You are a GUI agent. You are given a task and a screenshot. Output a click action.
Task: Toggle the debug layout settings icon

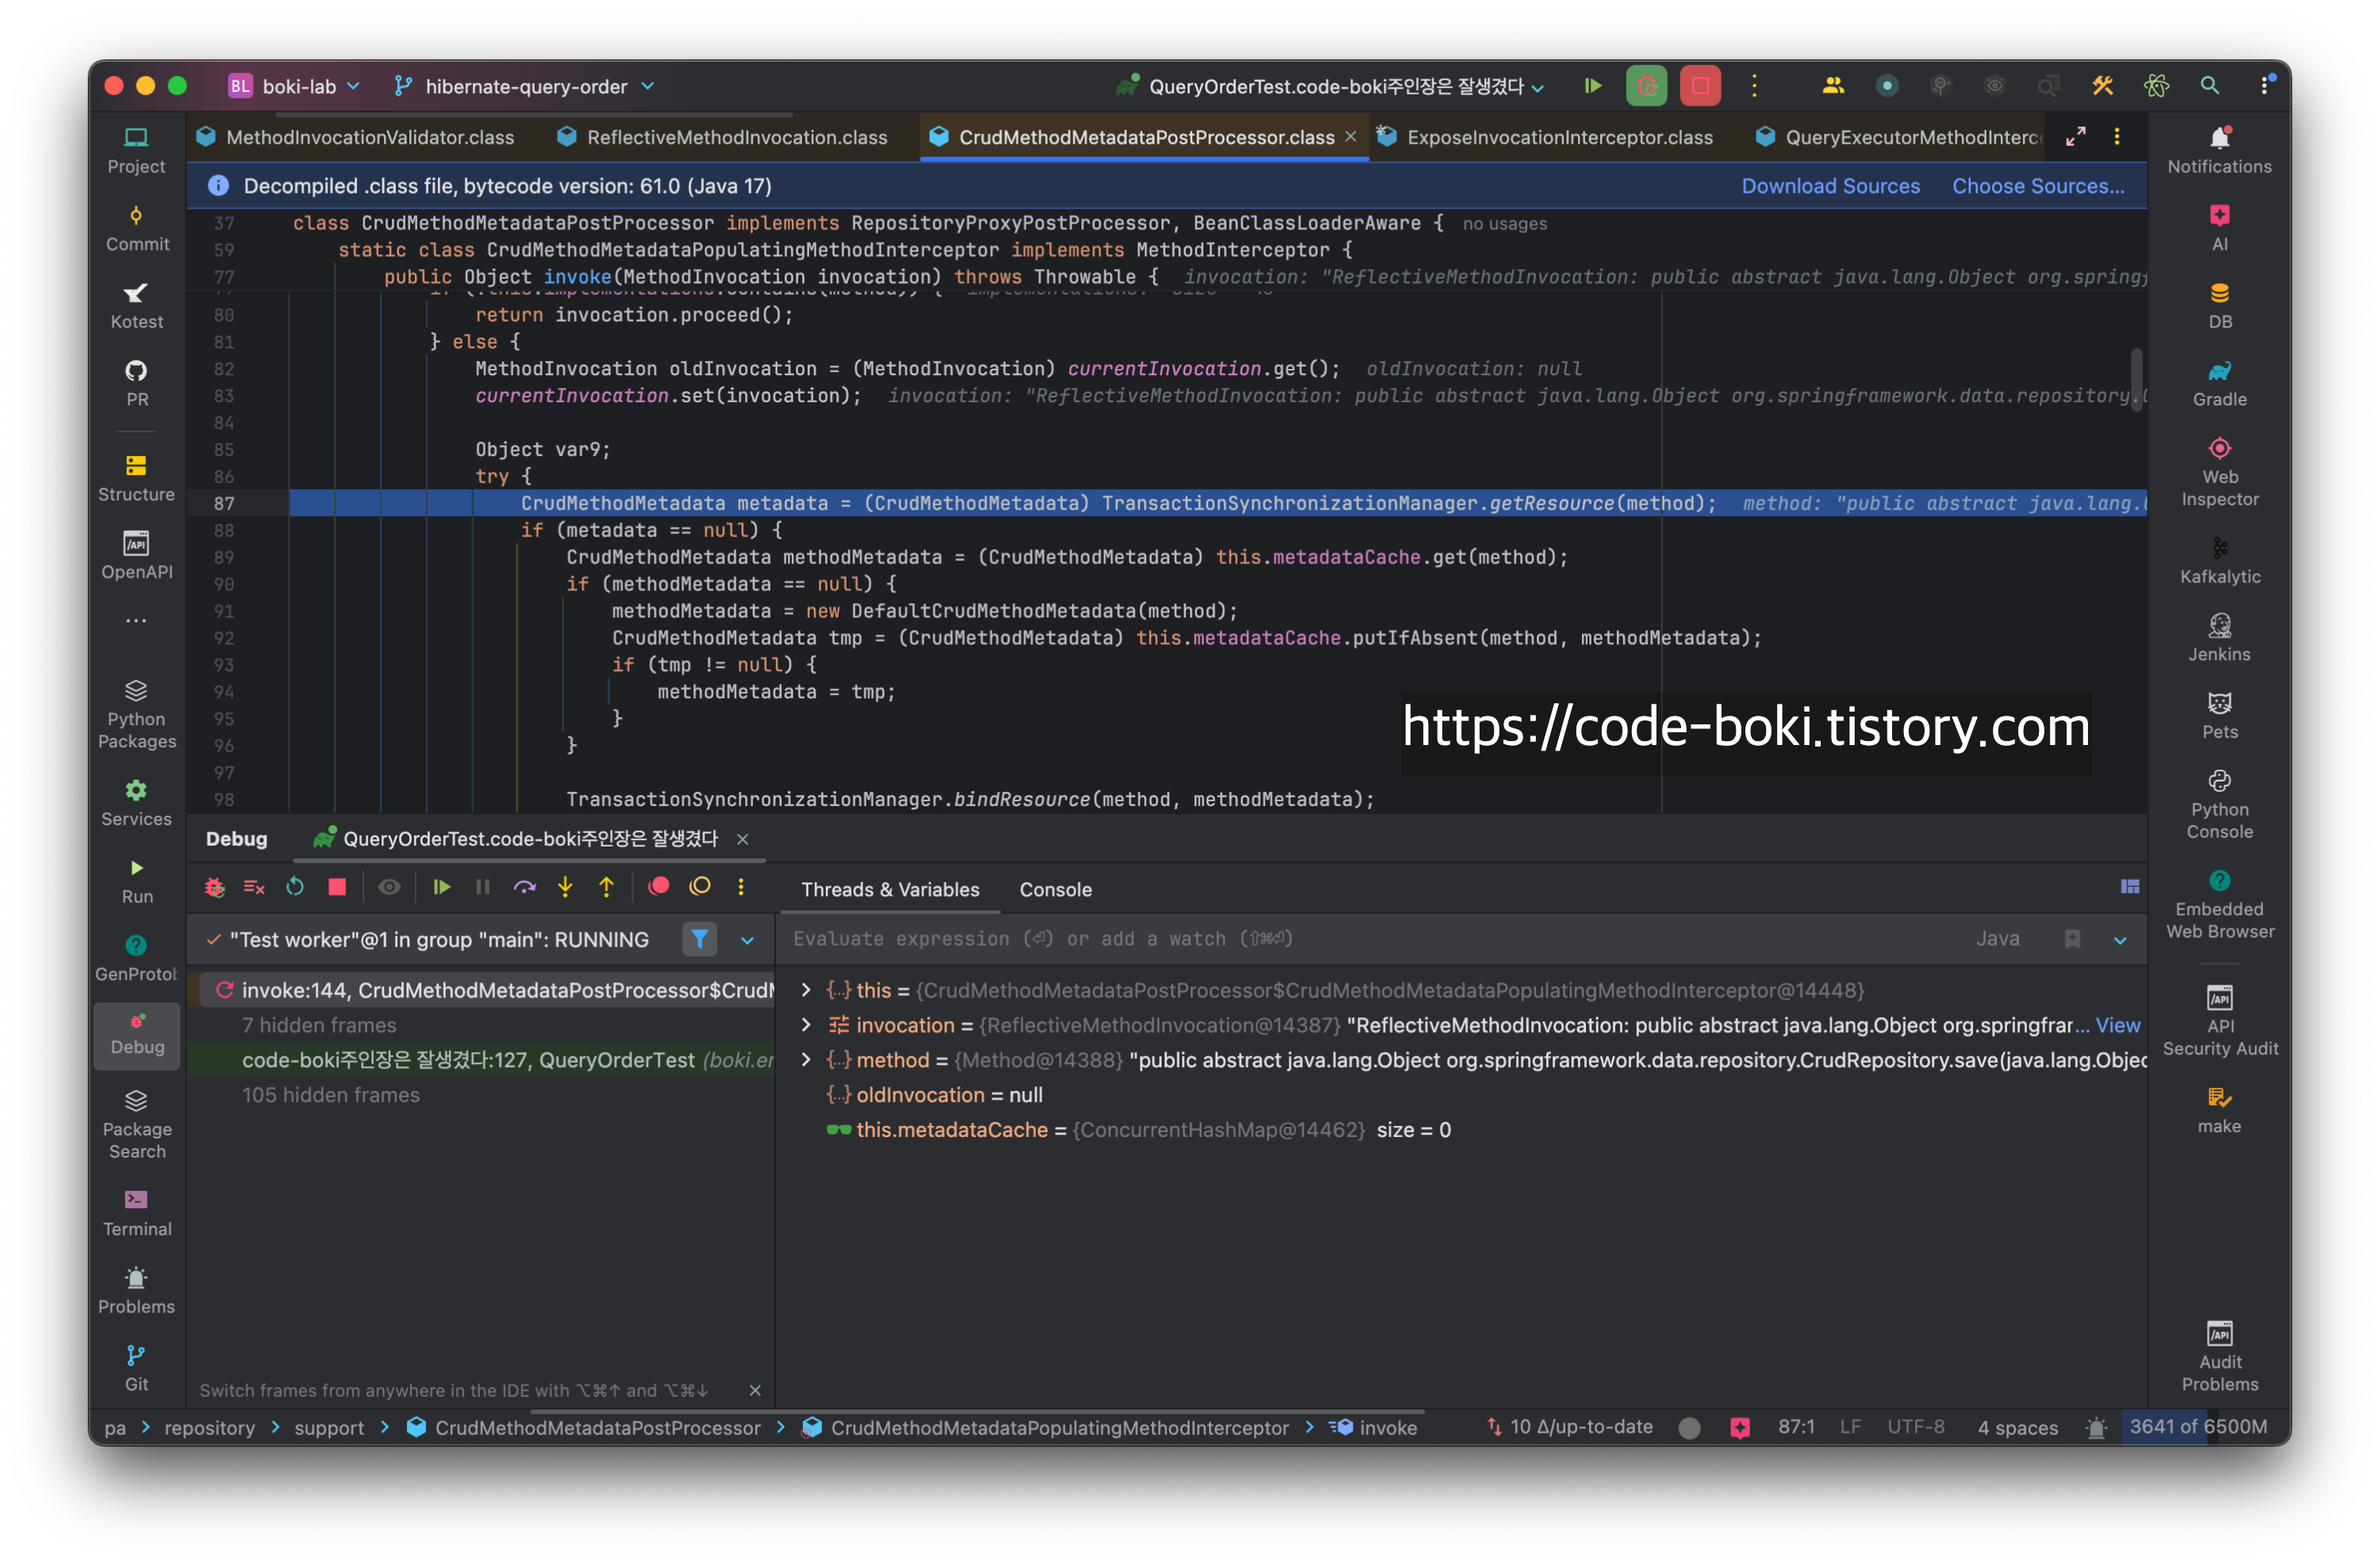[2129, 887]
